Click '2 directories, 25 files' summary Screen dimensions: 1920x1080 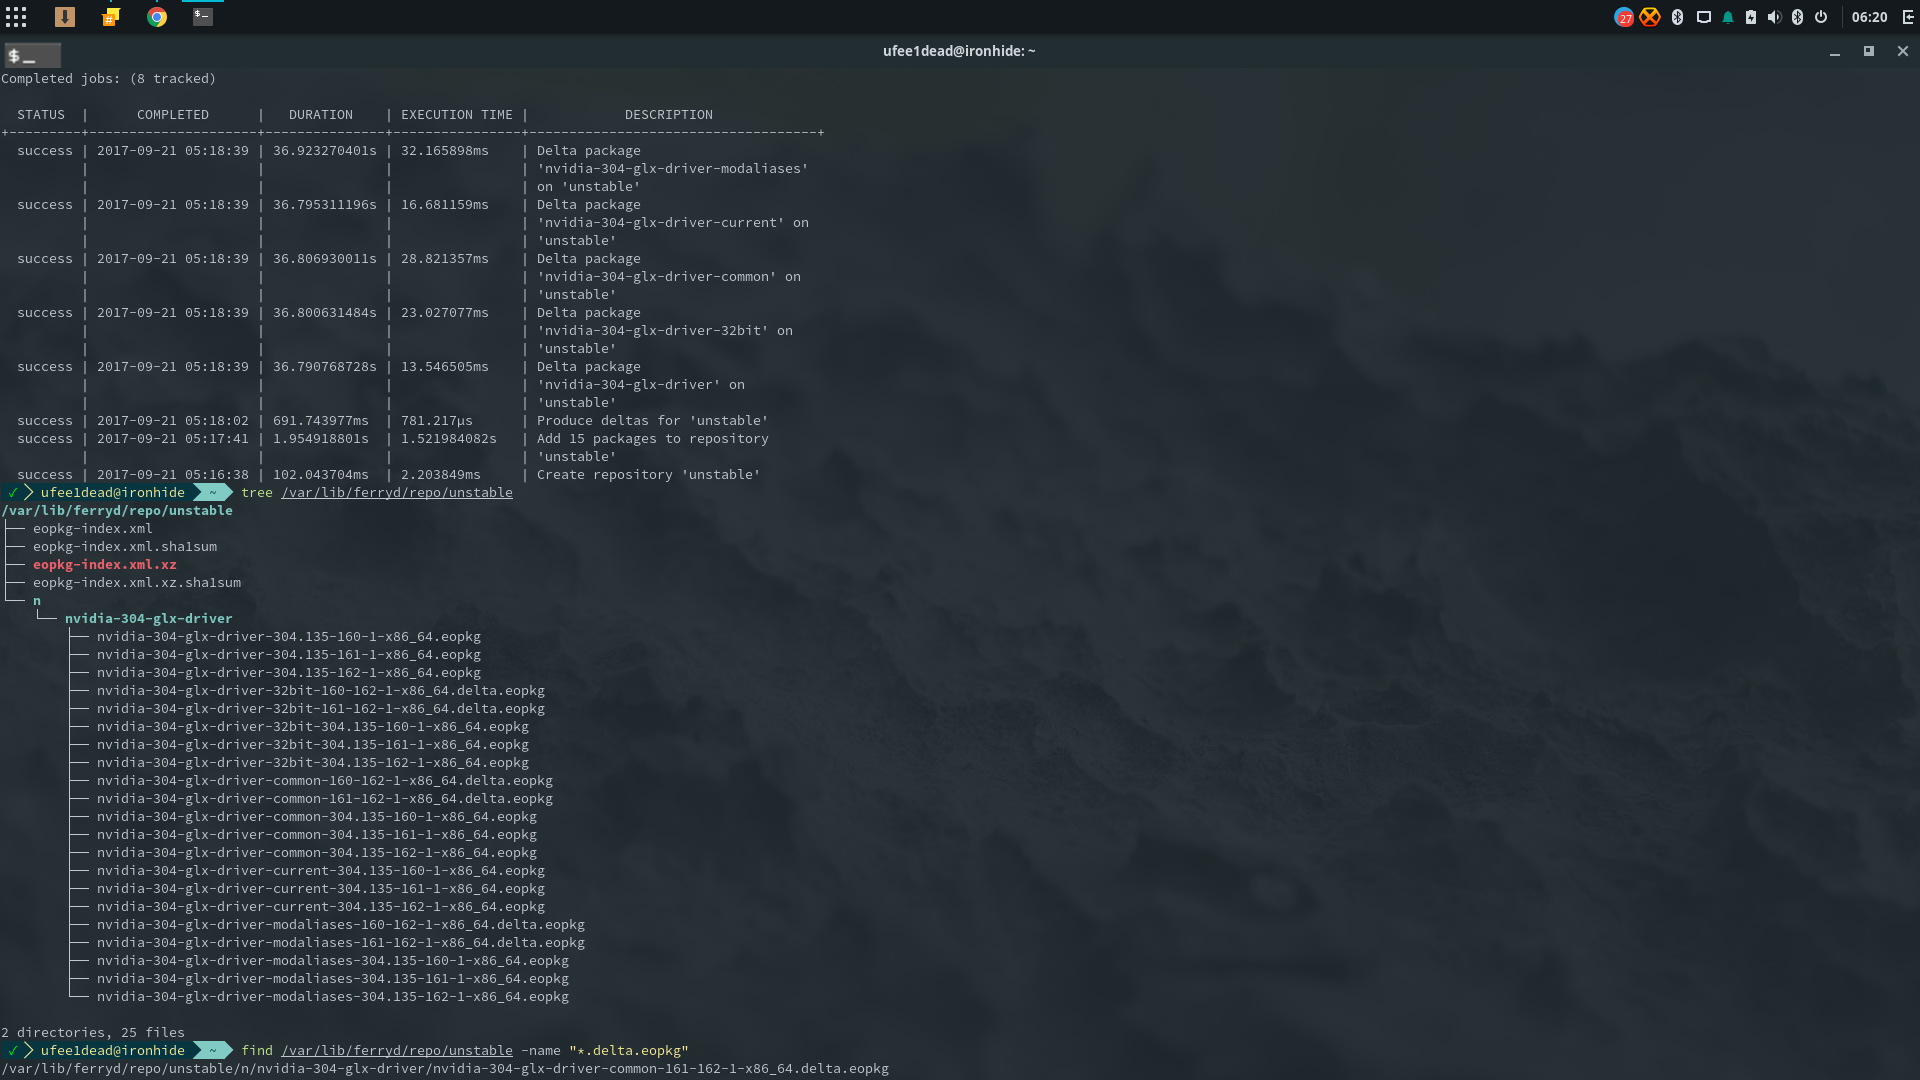(93, 1033)
